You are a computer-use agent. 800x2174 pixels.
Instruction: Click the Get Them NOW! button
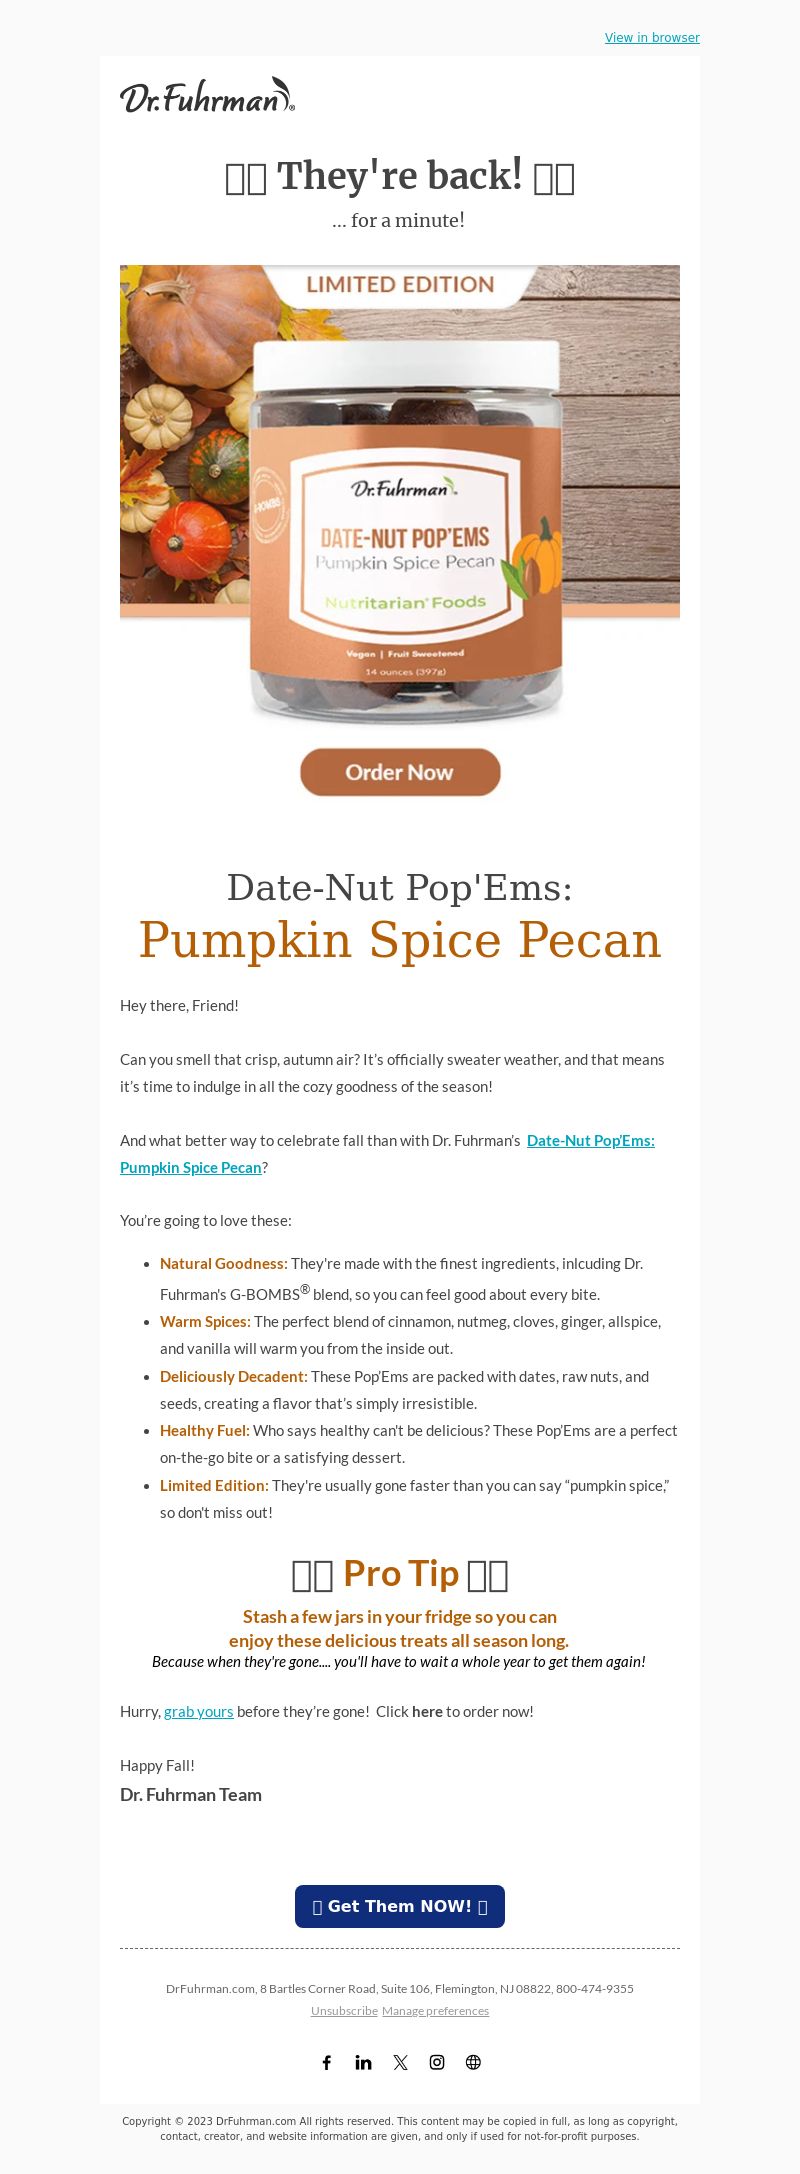[400, 1906]
